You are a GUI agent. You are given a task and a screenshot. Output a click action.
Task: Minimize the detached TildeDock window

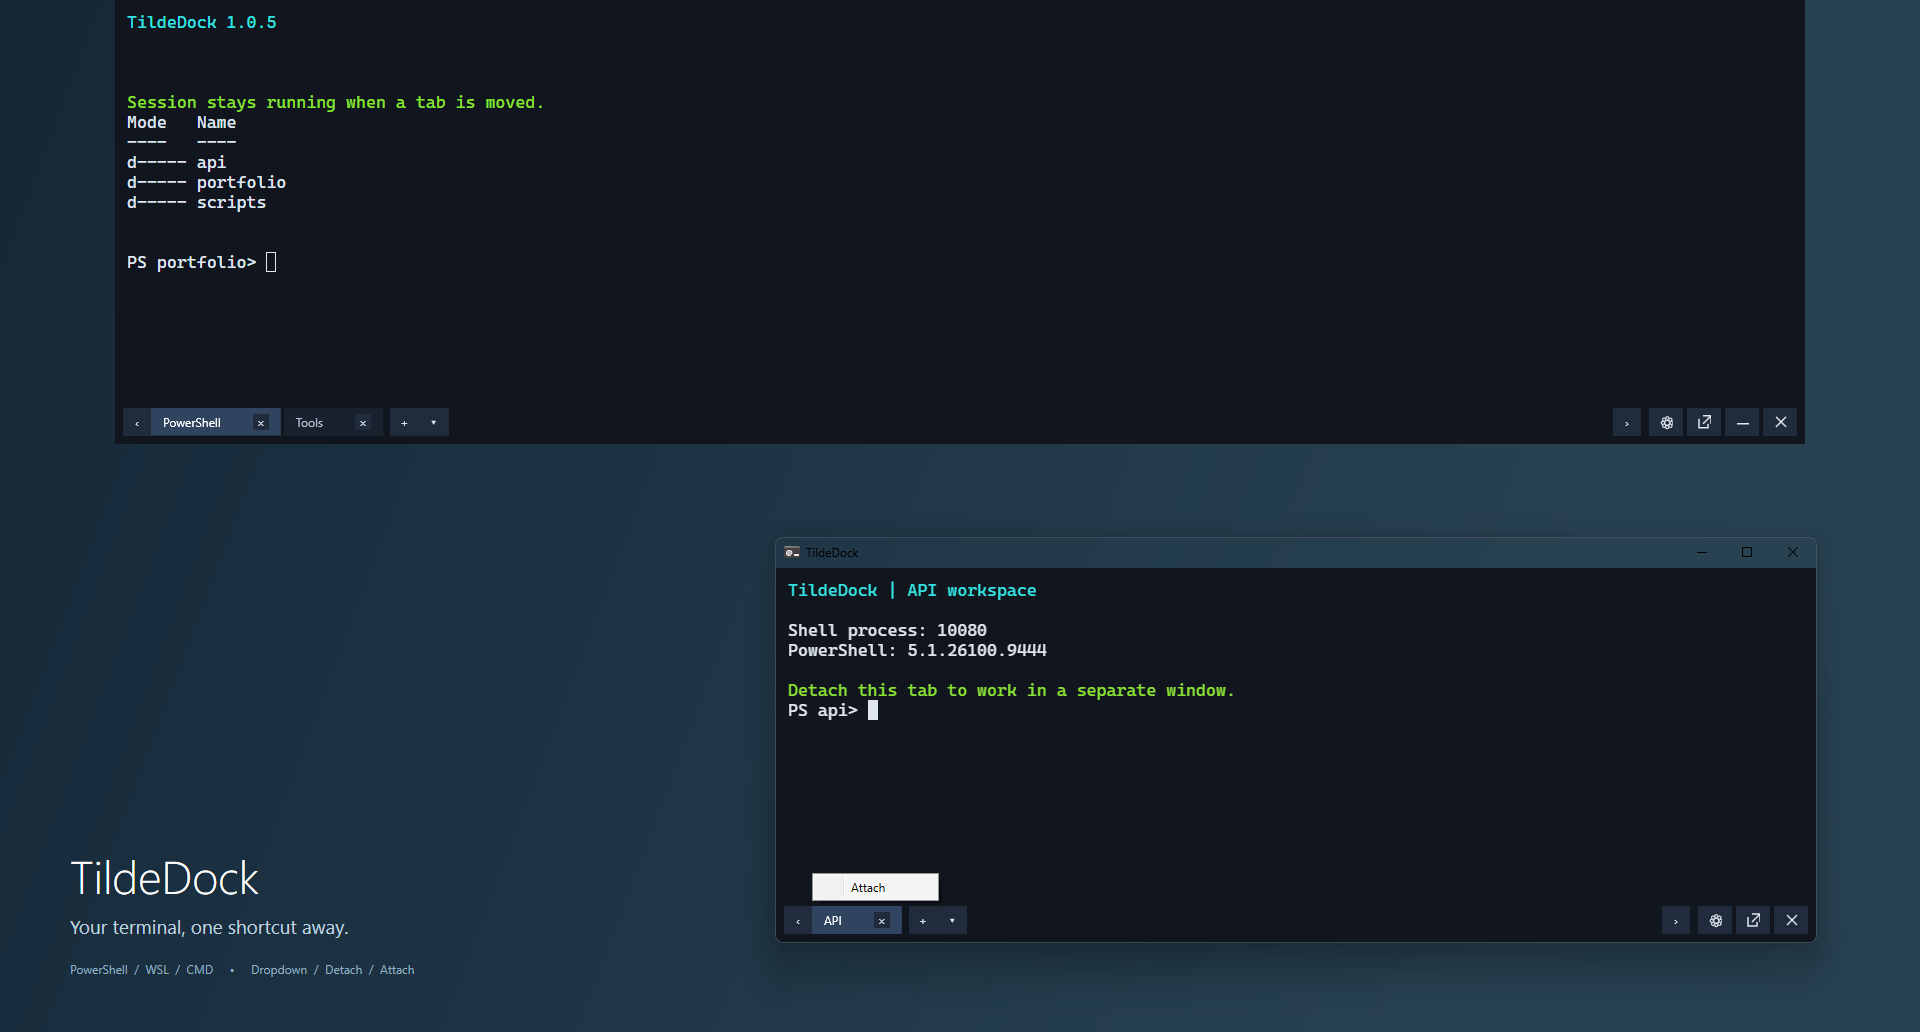click(1702, 553)
